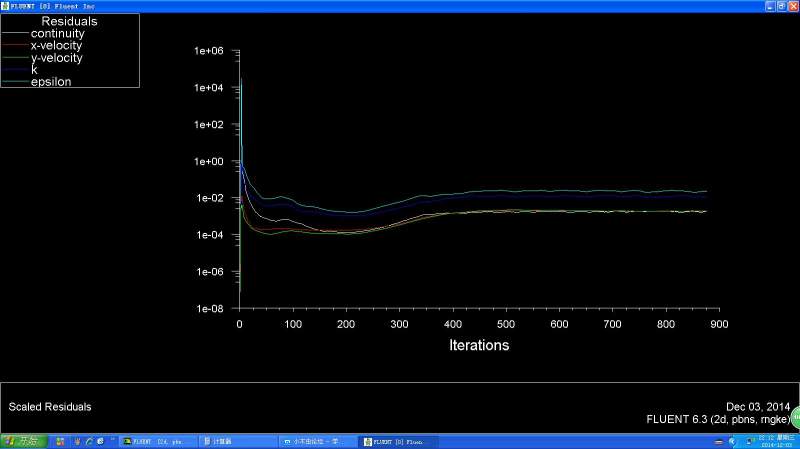800x449 pixels.
Task: Click the continuity legend entry
Action: click(57, 34)
